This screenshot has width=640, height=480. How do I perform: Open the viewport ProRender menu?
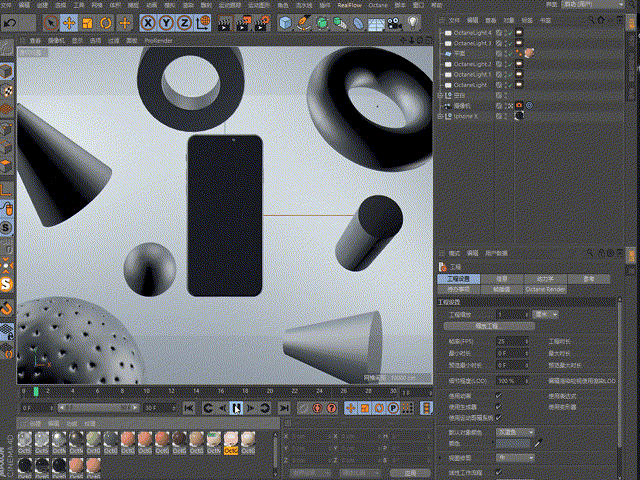(x=158, y=40)
